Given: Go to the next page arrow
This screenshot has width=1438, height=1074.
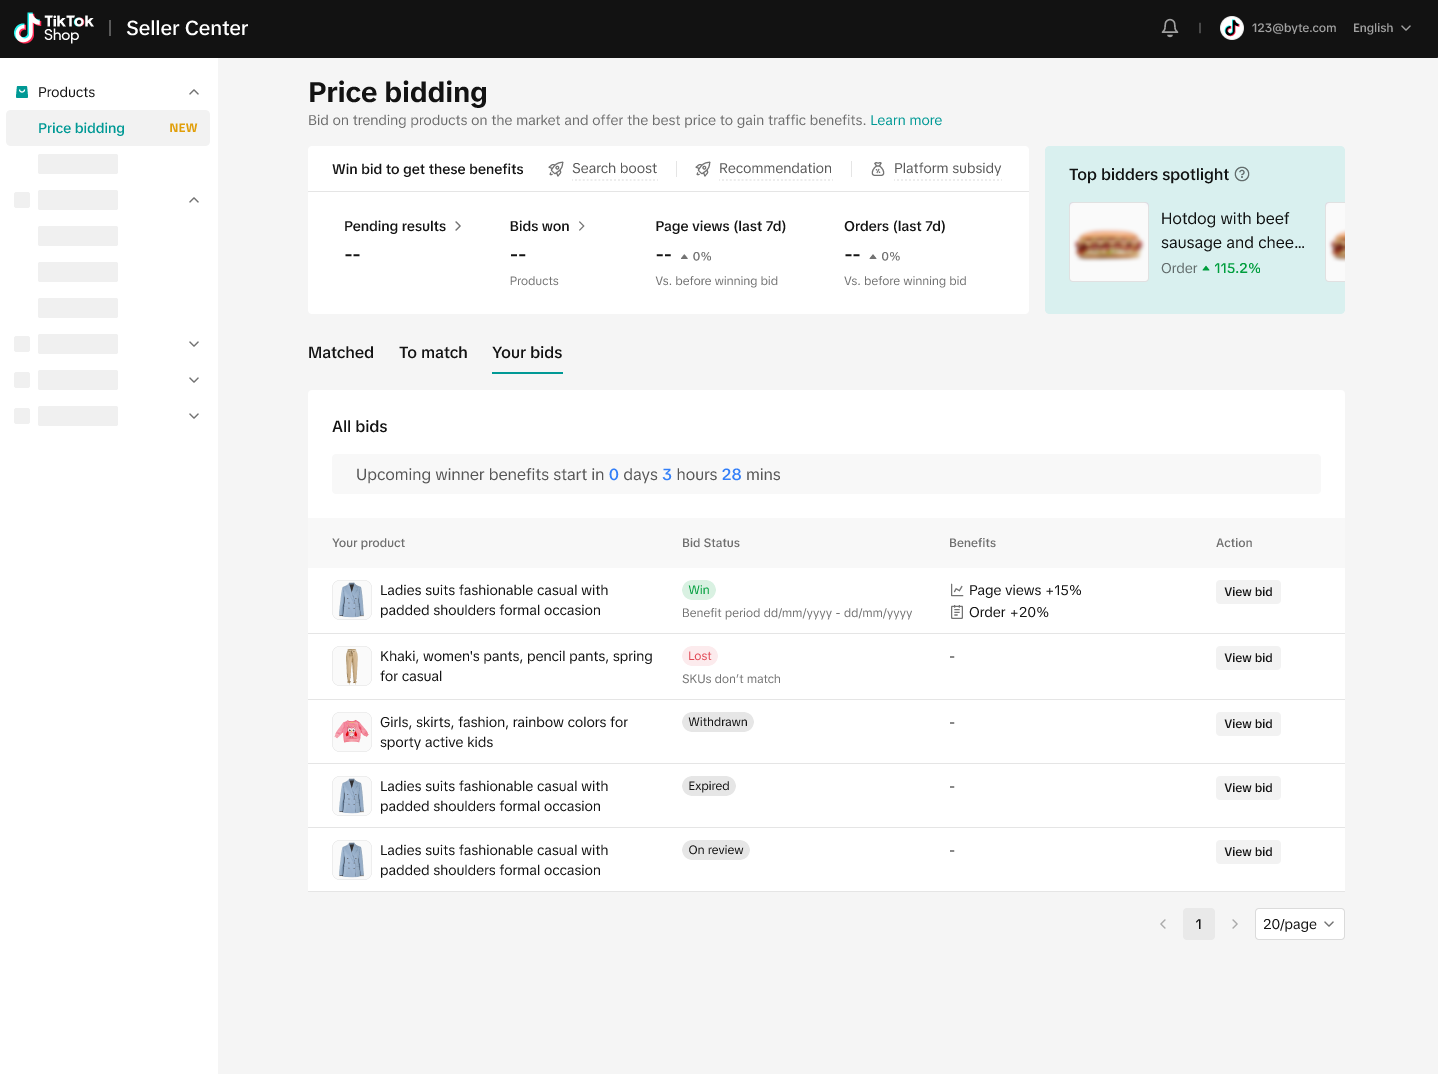Looking at the screenshot, I should 1235,924.
